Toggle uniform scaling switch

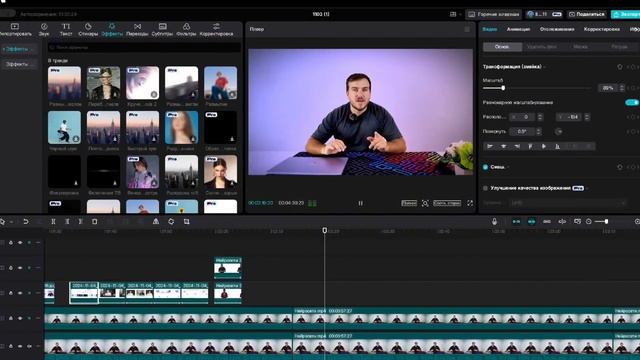click(632, 102)
